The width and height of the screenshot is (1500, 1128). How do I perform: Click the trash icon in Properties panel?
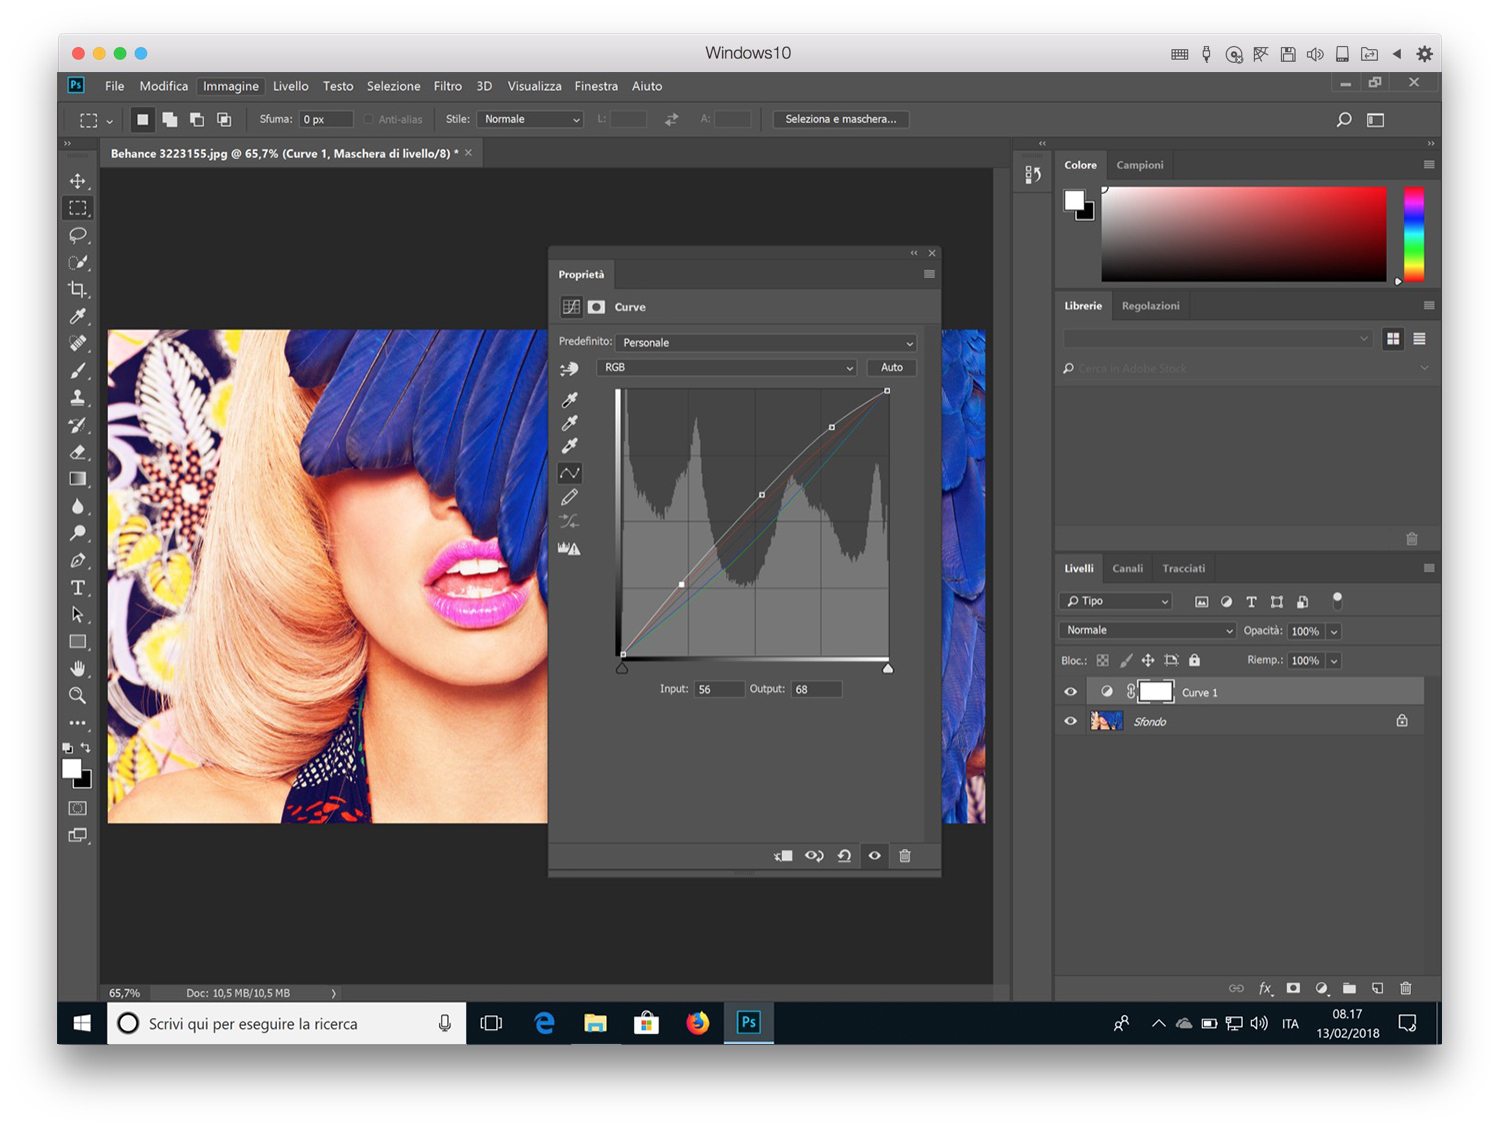pos(905,856)
